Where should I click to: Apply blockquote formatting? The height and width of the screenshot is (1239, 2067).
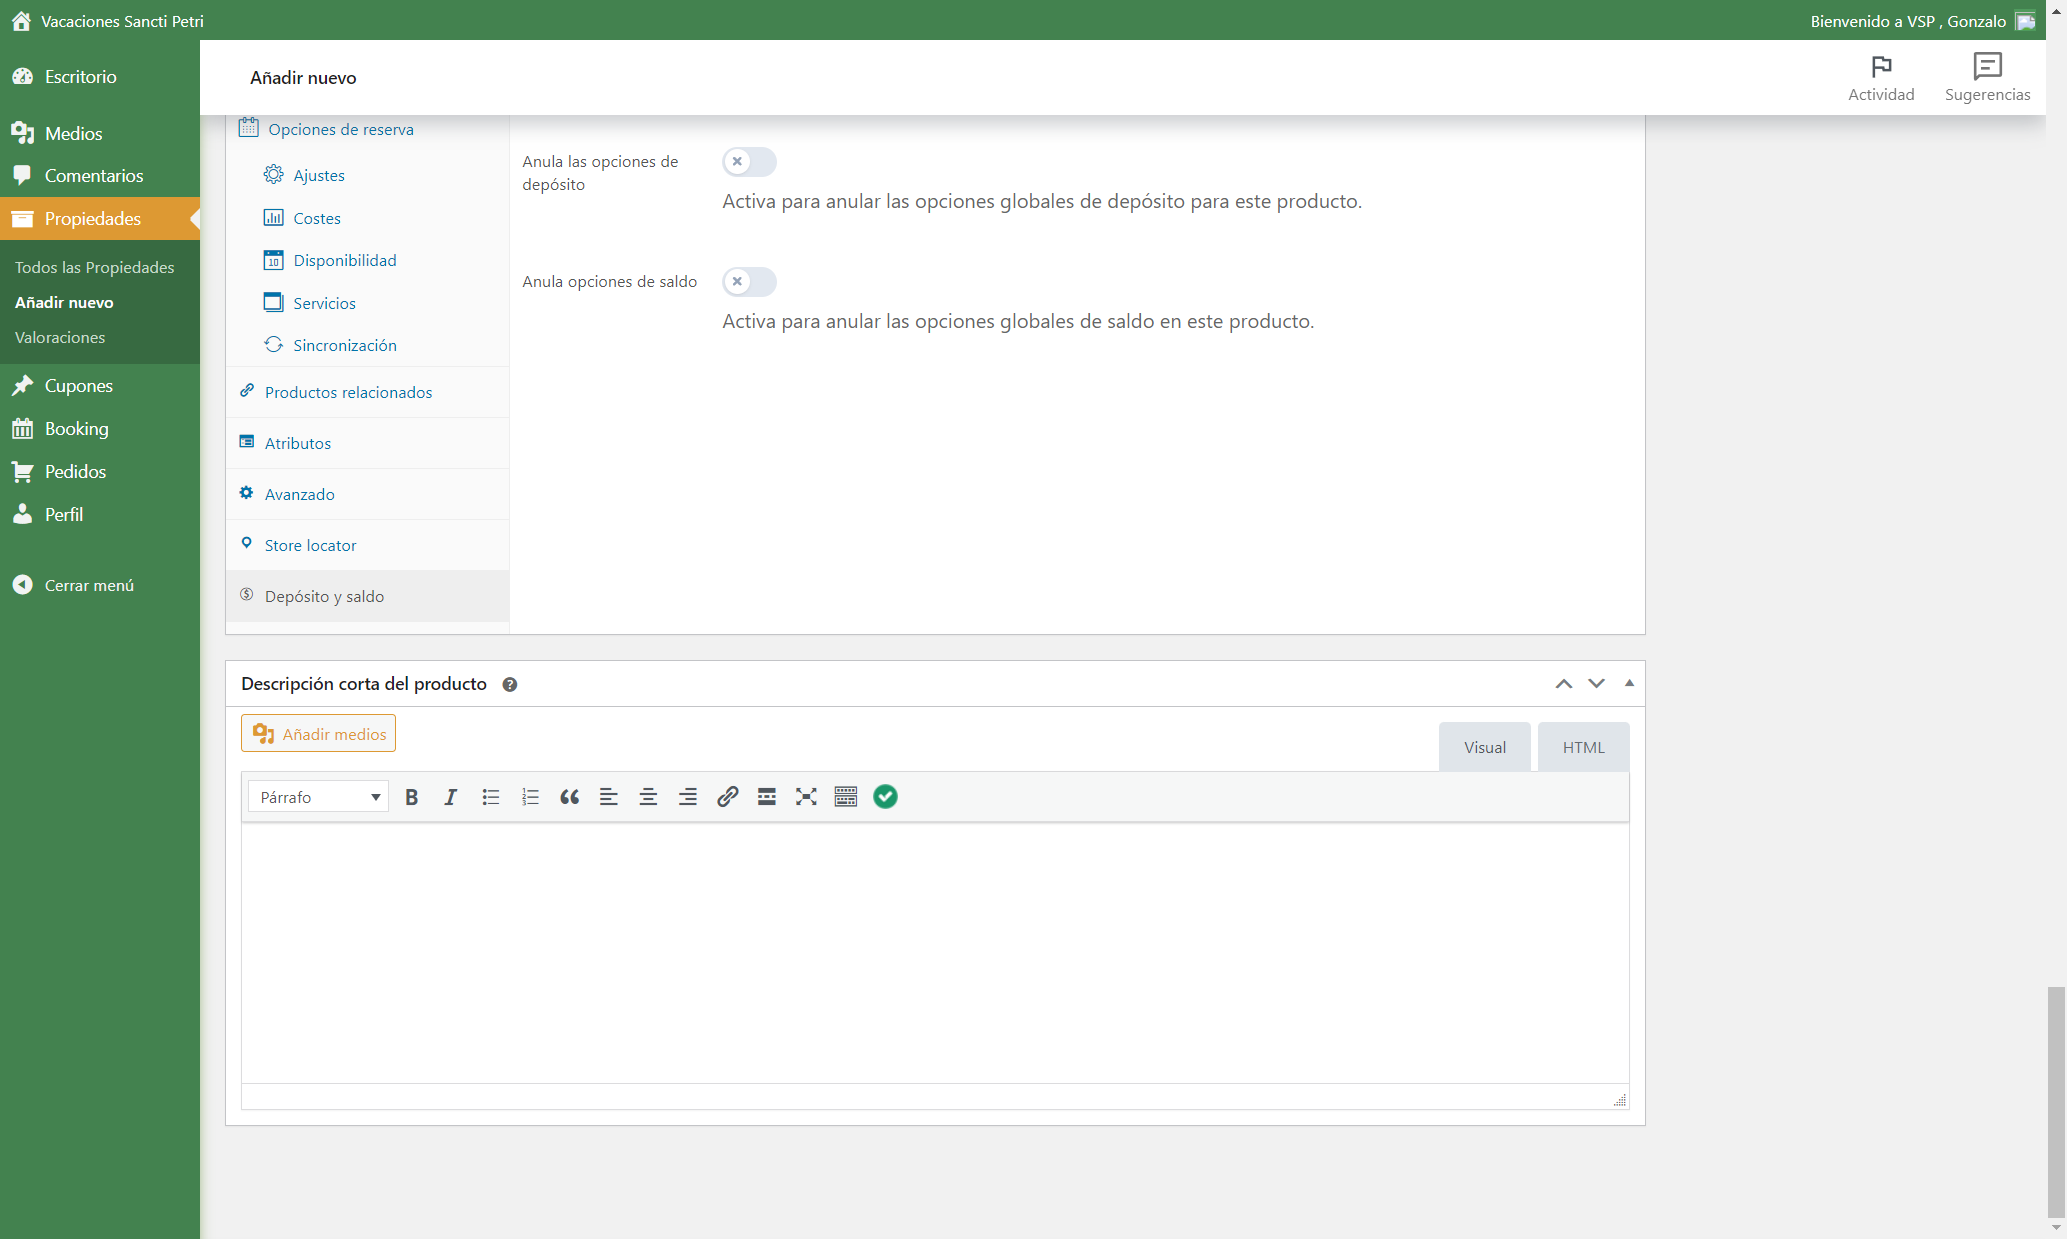(569, 797)
